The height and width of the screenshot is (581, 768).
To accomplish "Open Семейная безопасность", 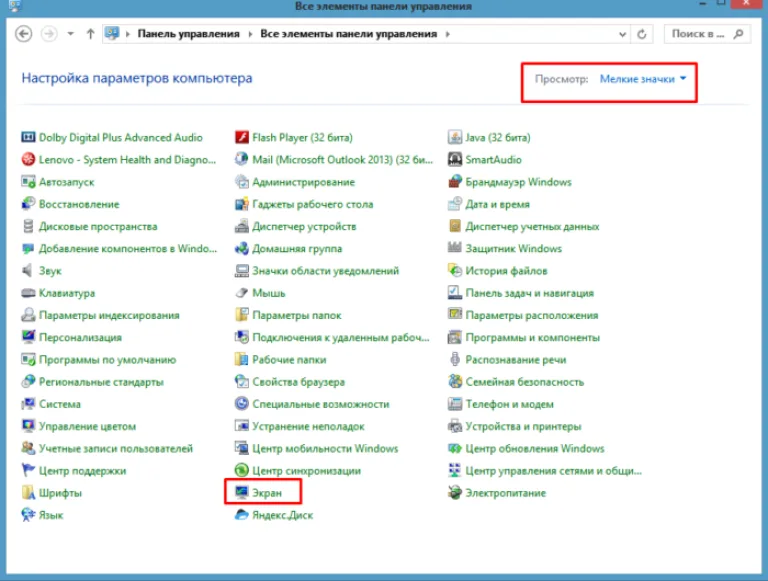I will click(x=524, y=382).
